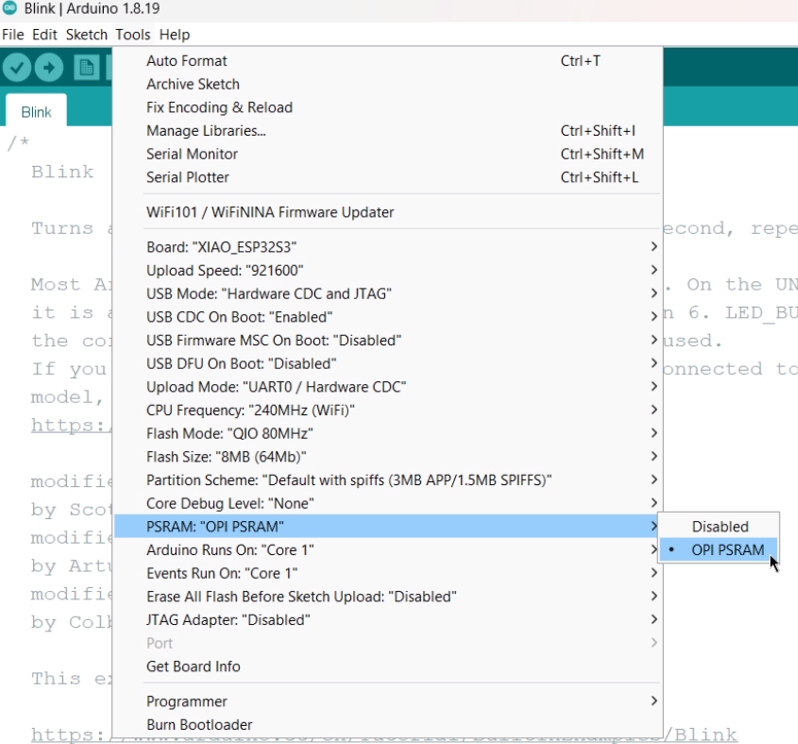Click the Verify checkmark icon
The width and height of the screenshot is (798, 744).
tap(17, 68)
